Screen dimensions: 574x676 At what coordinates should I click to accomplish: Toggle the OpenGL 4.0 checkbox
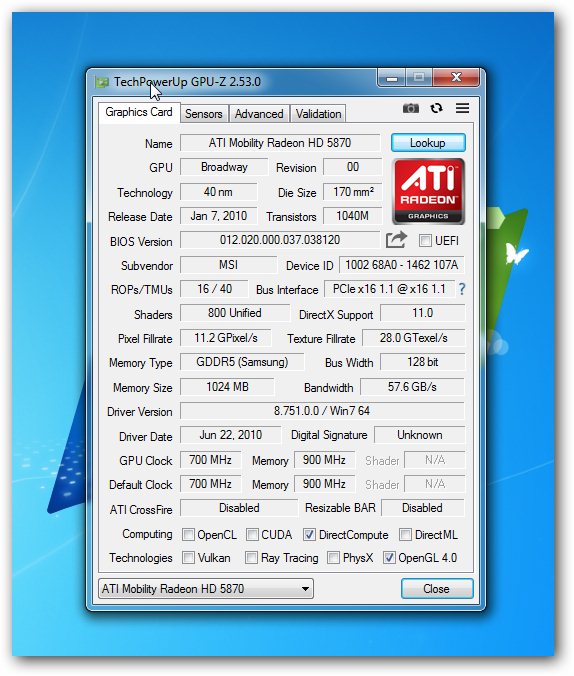coord(389,557)
